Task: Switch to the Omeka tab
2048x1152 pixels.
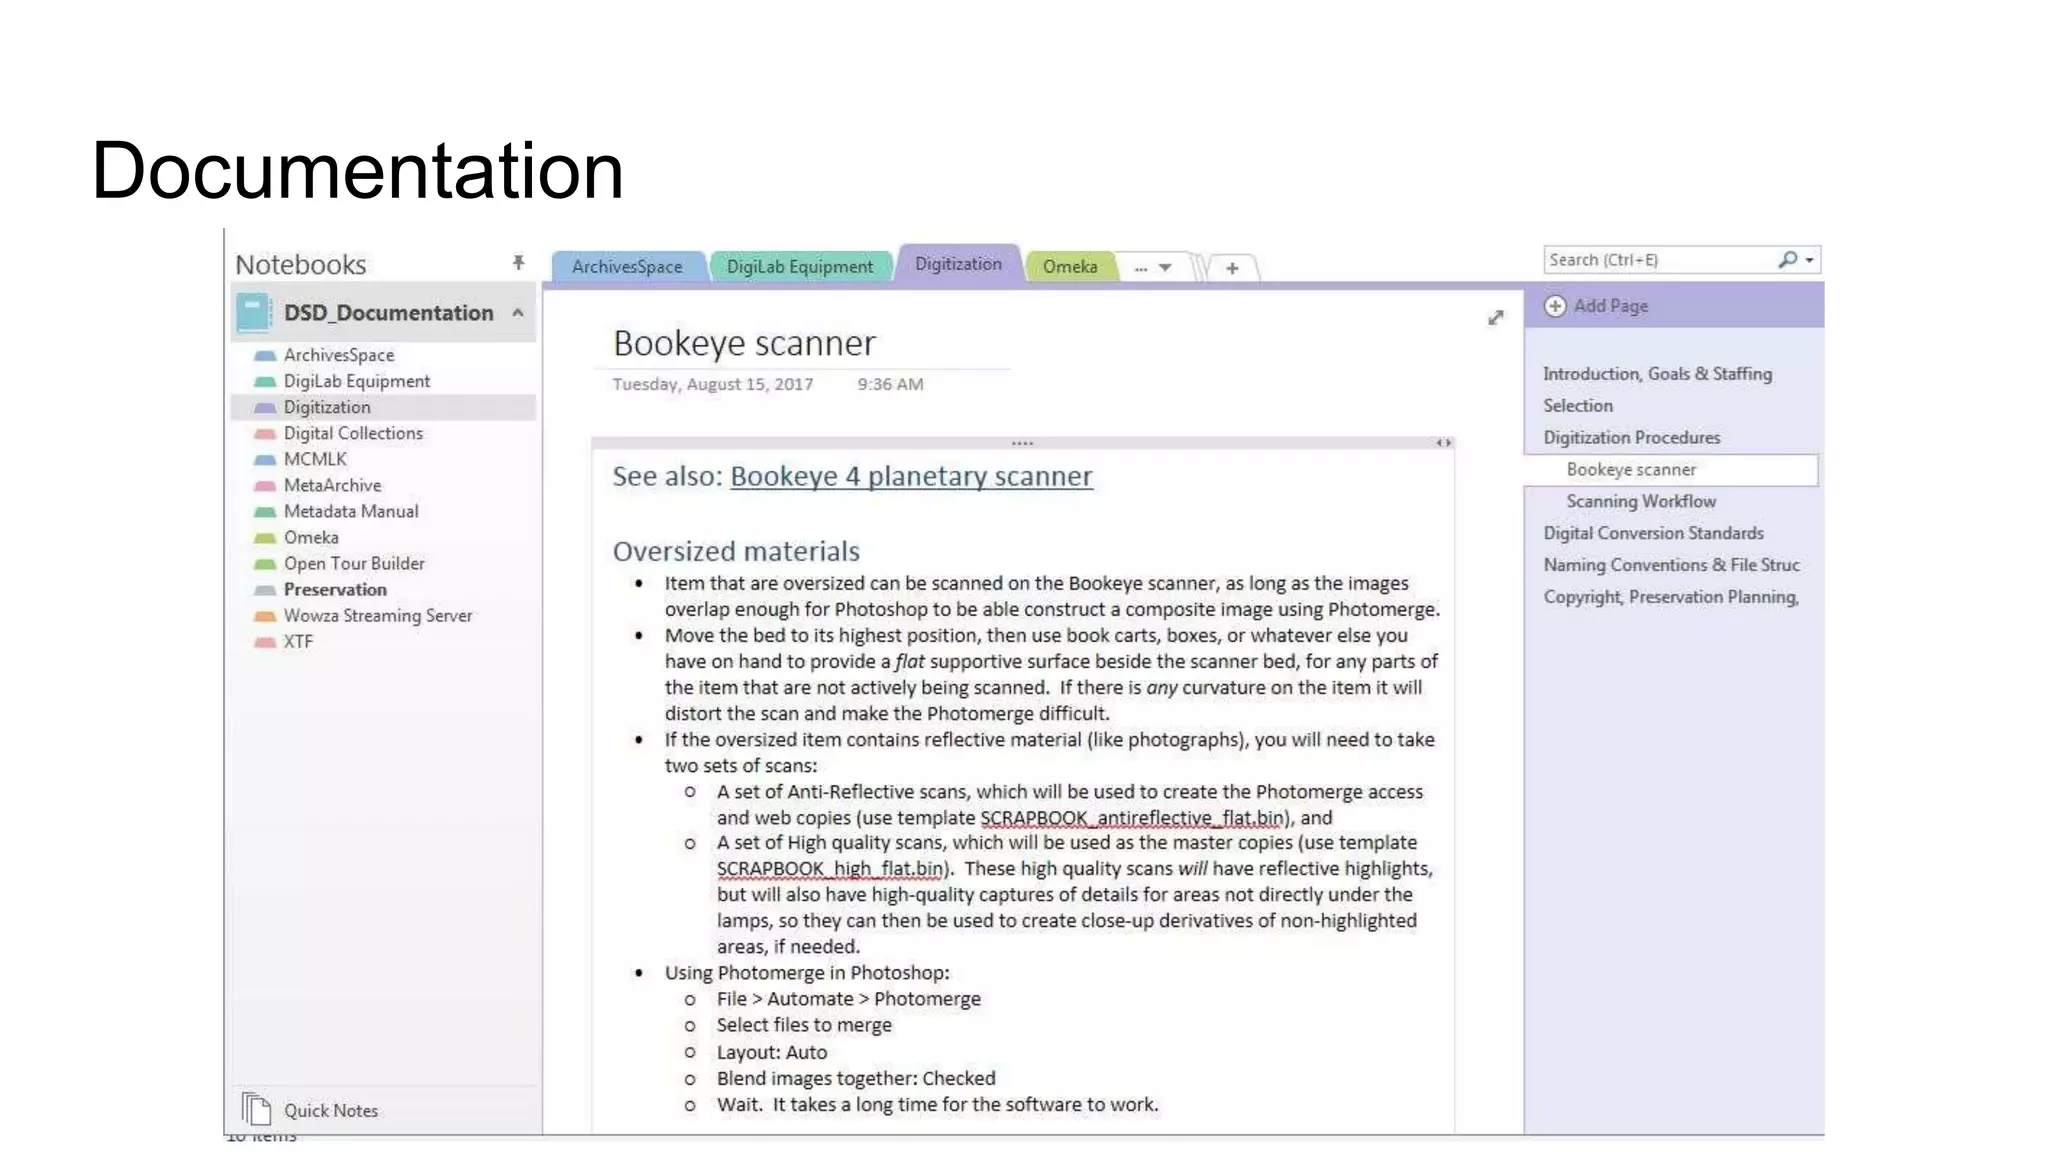Action: (1070, 266)
